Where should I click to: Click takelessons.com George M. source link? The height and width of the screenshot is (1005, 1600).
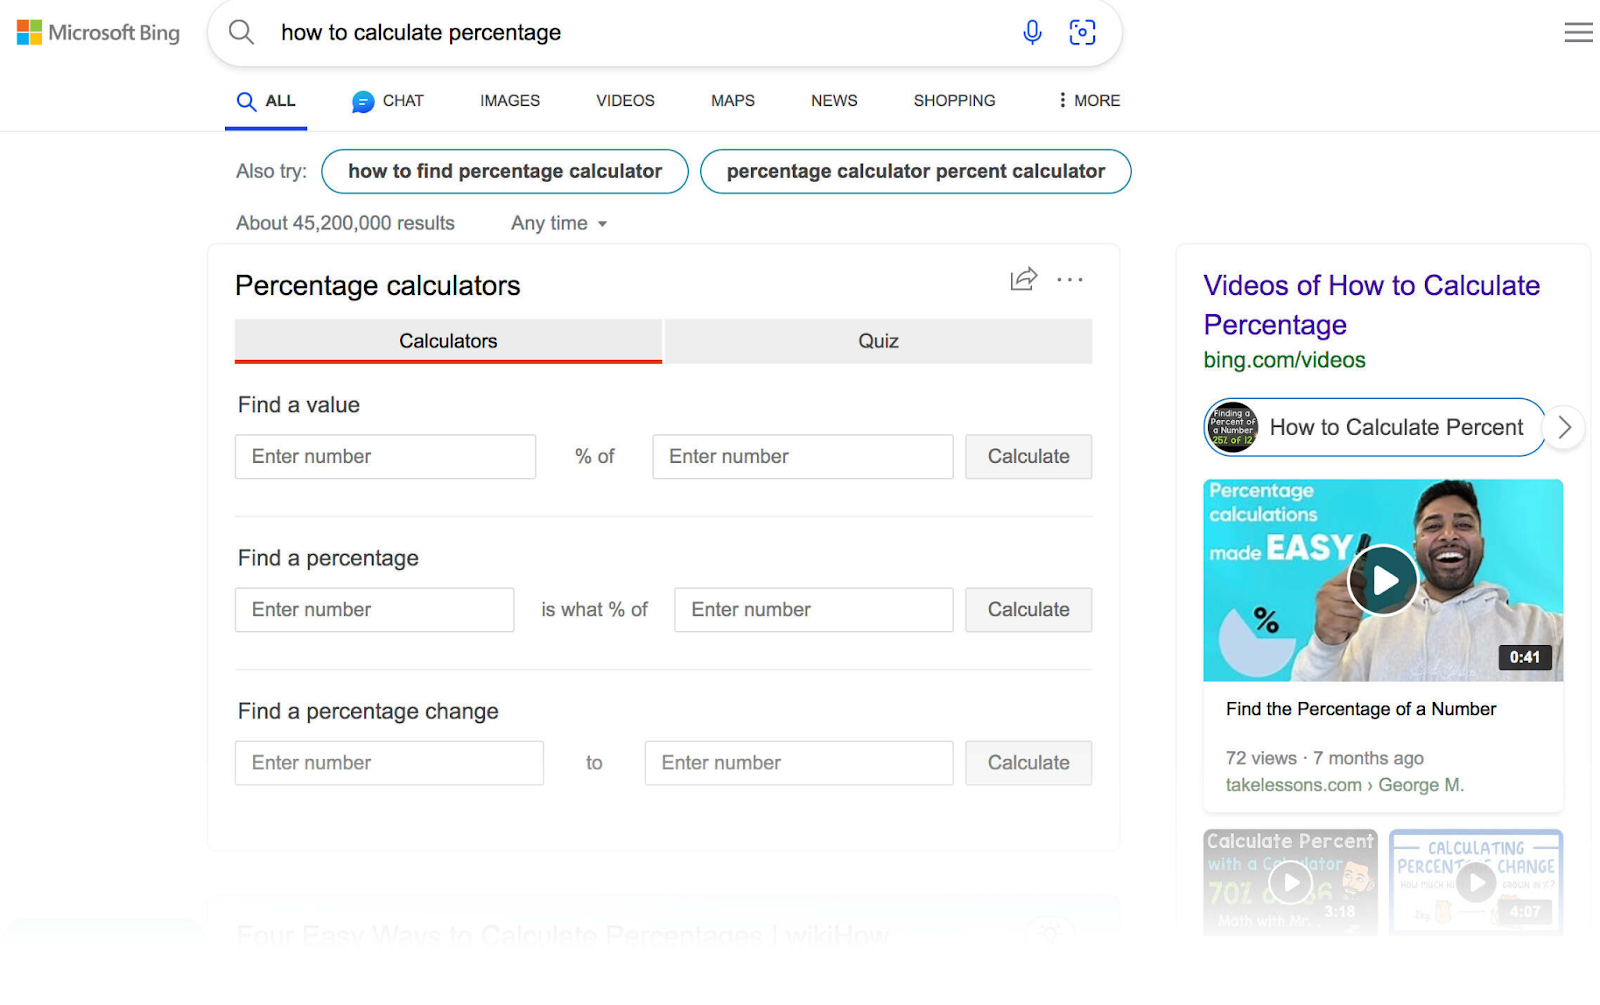(x=1344, y=785)
